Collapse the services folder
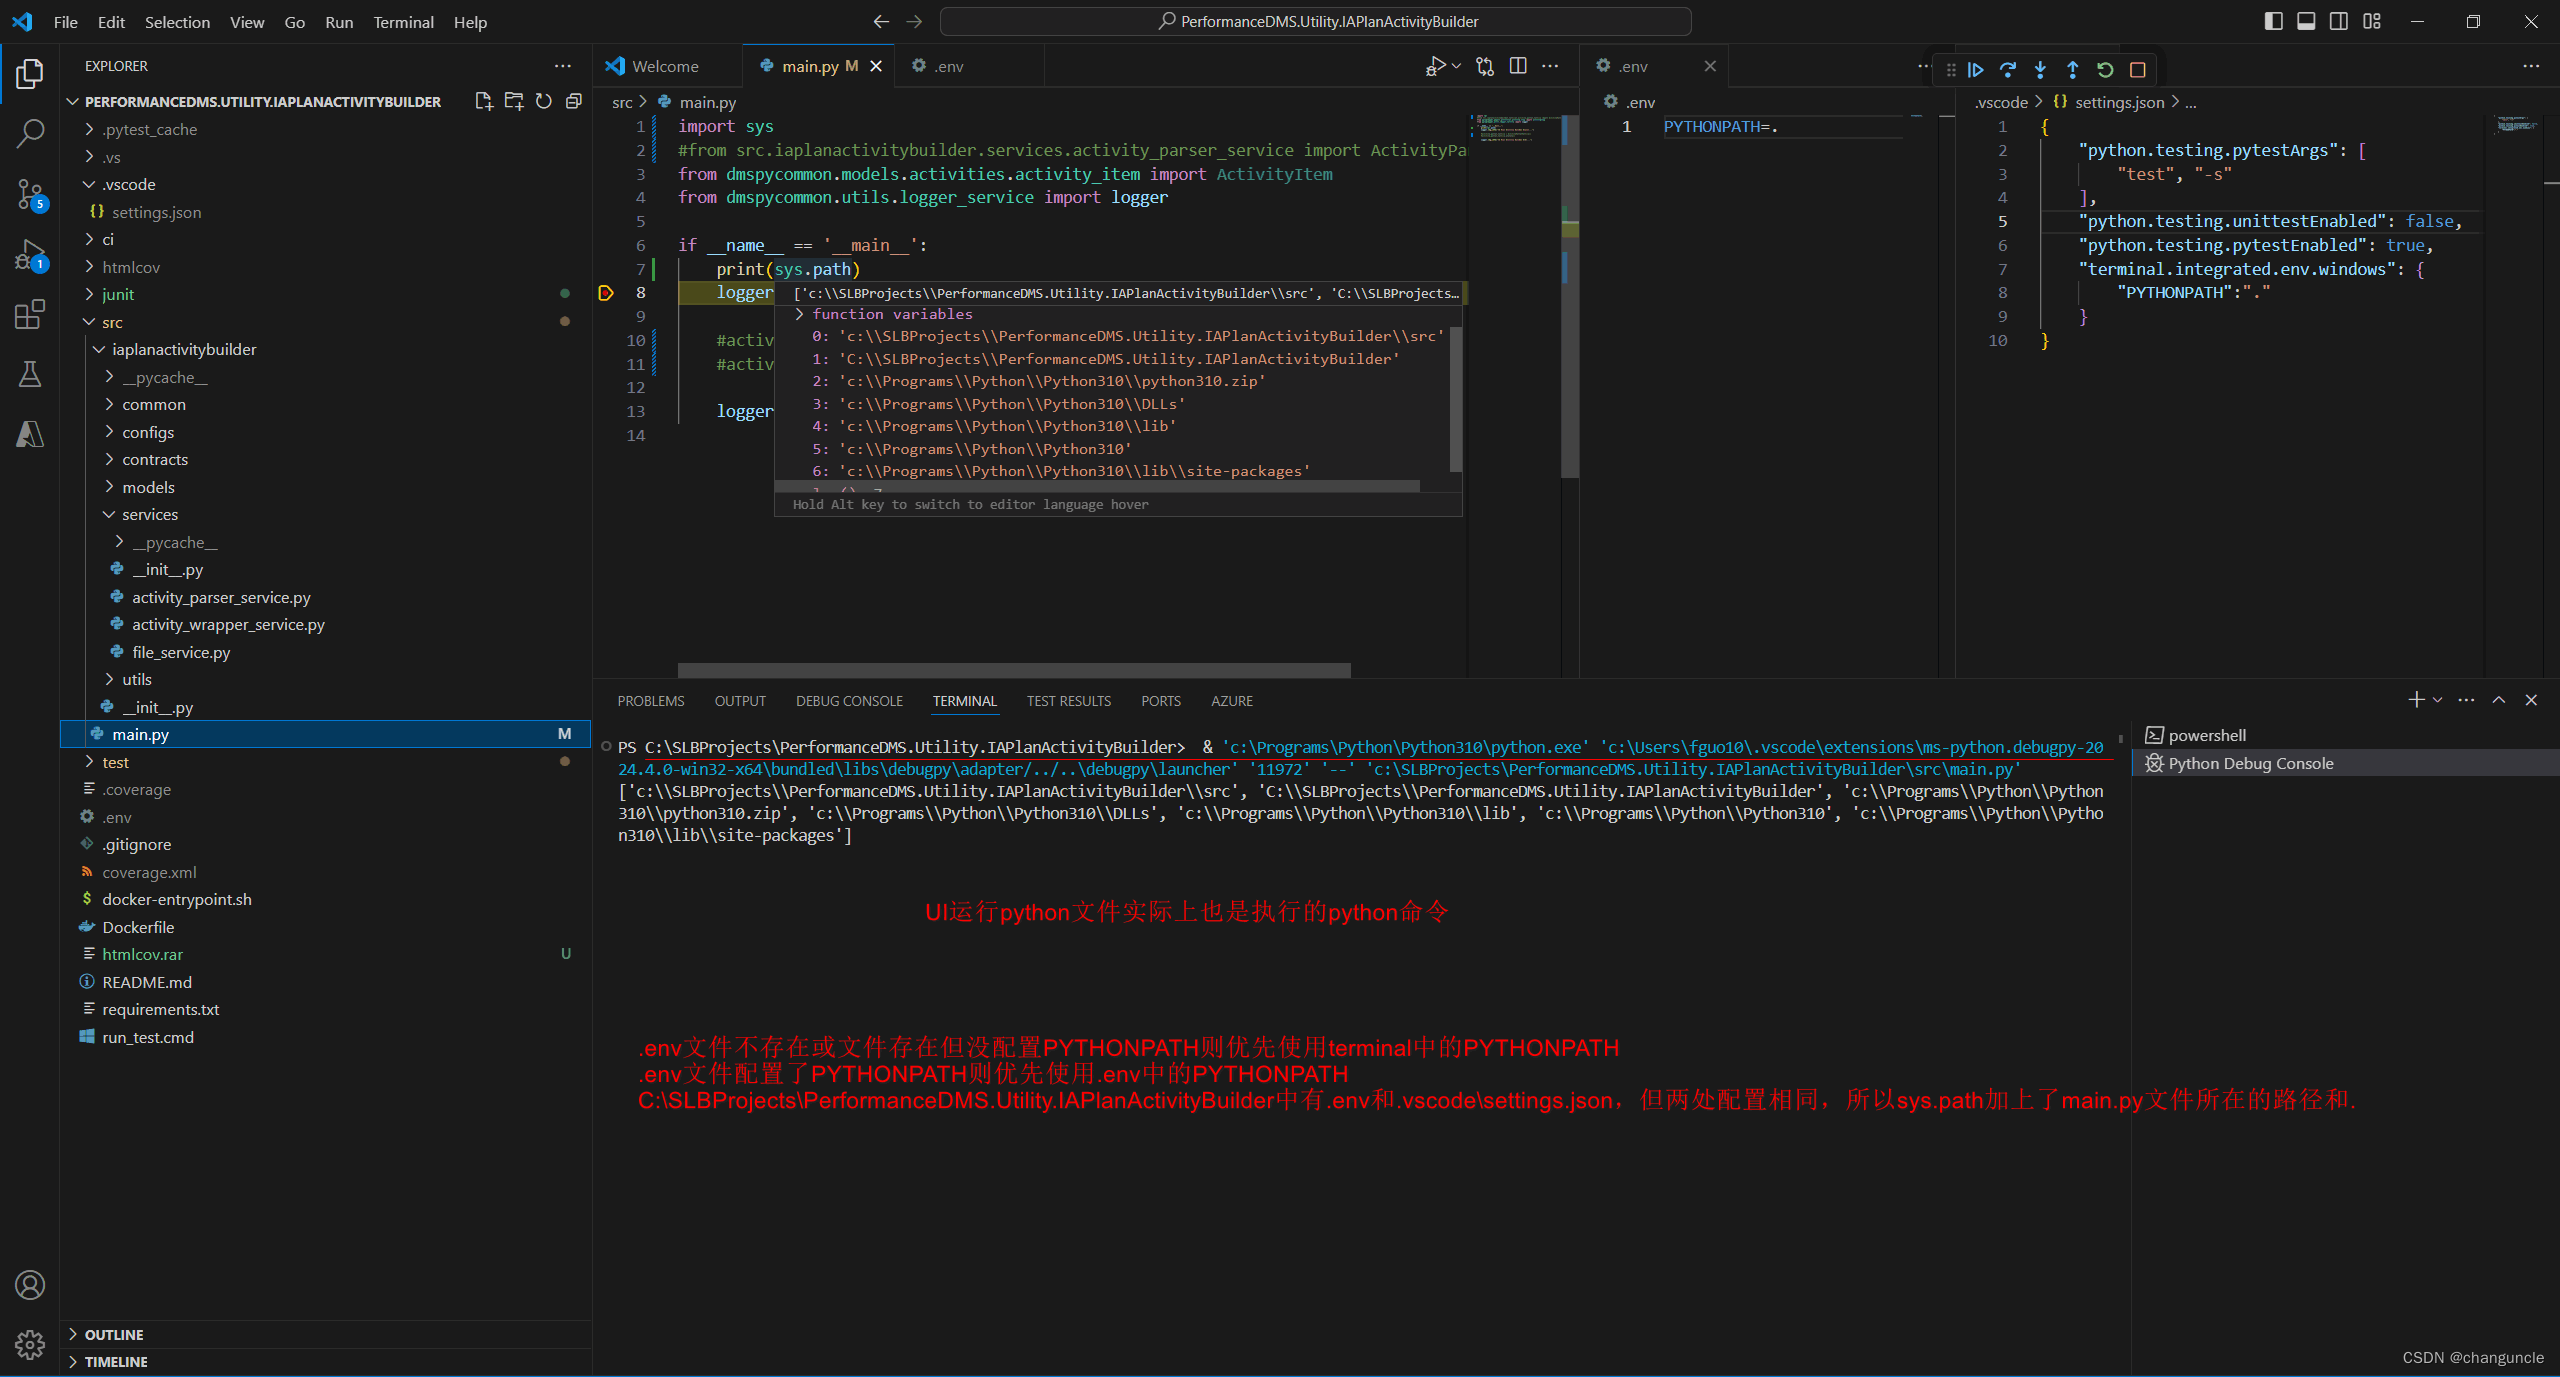This screenshot has height=1377, width=2560. 149,514
